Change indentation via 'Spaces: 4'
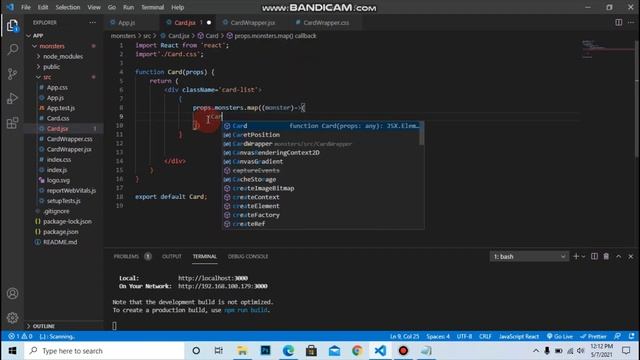 (438, 336)
